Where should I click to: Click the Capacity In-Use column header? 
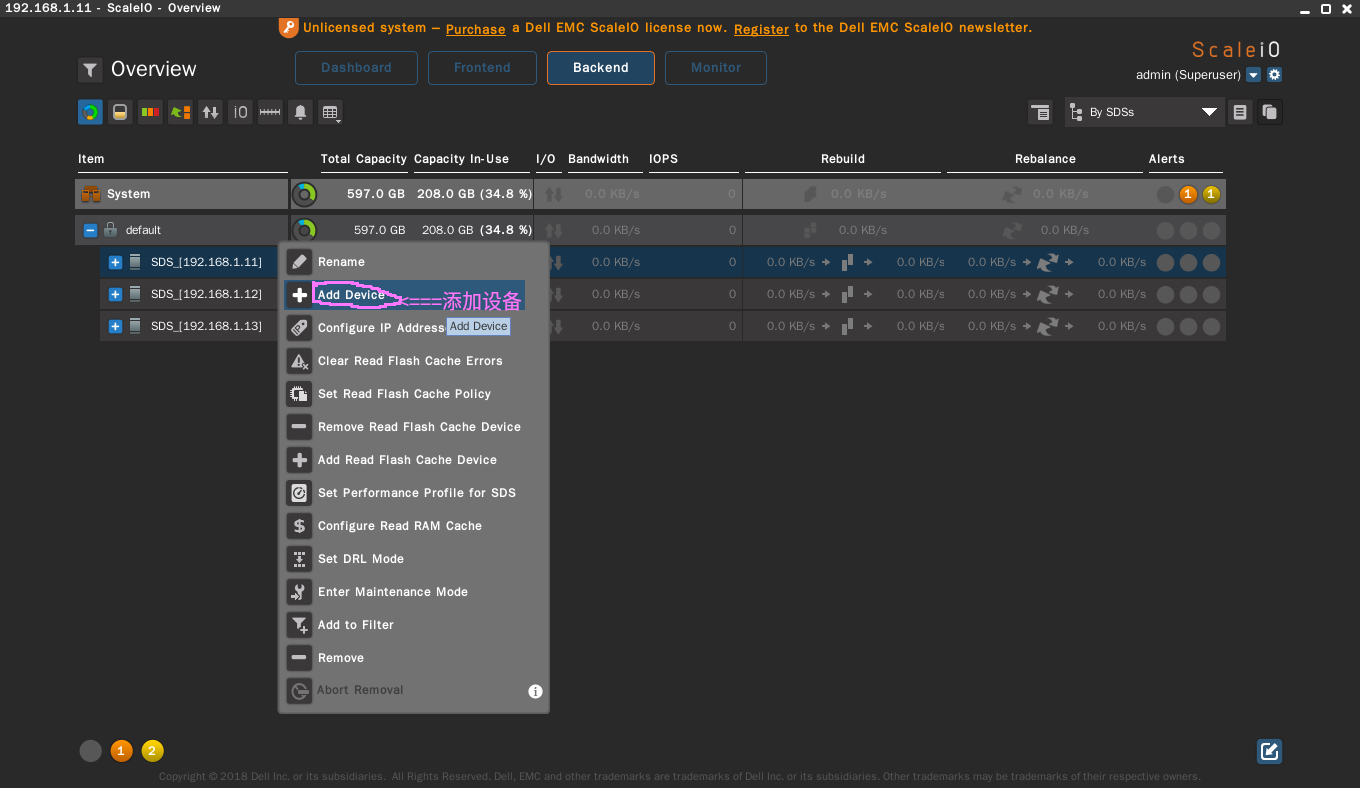coord(461,159)
